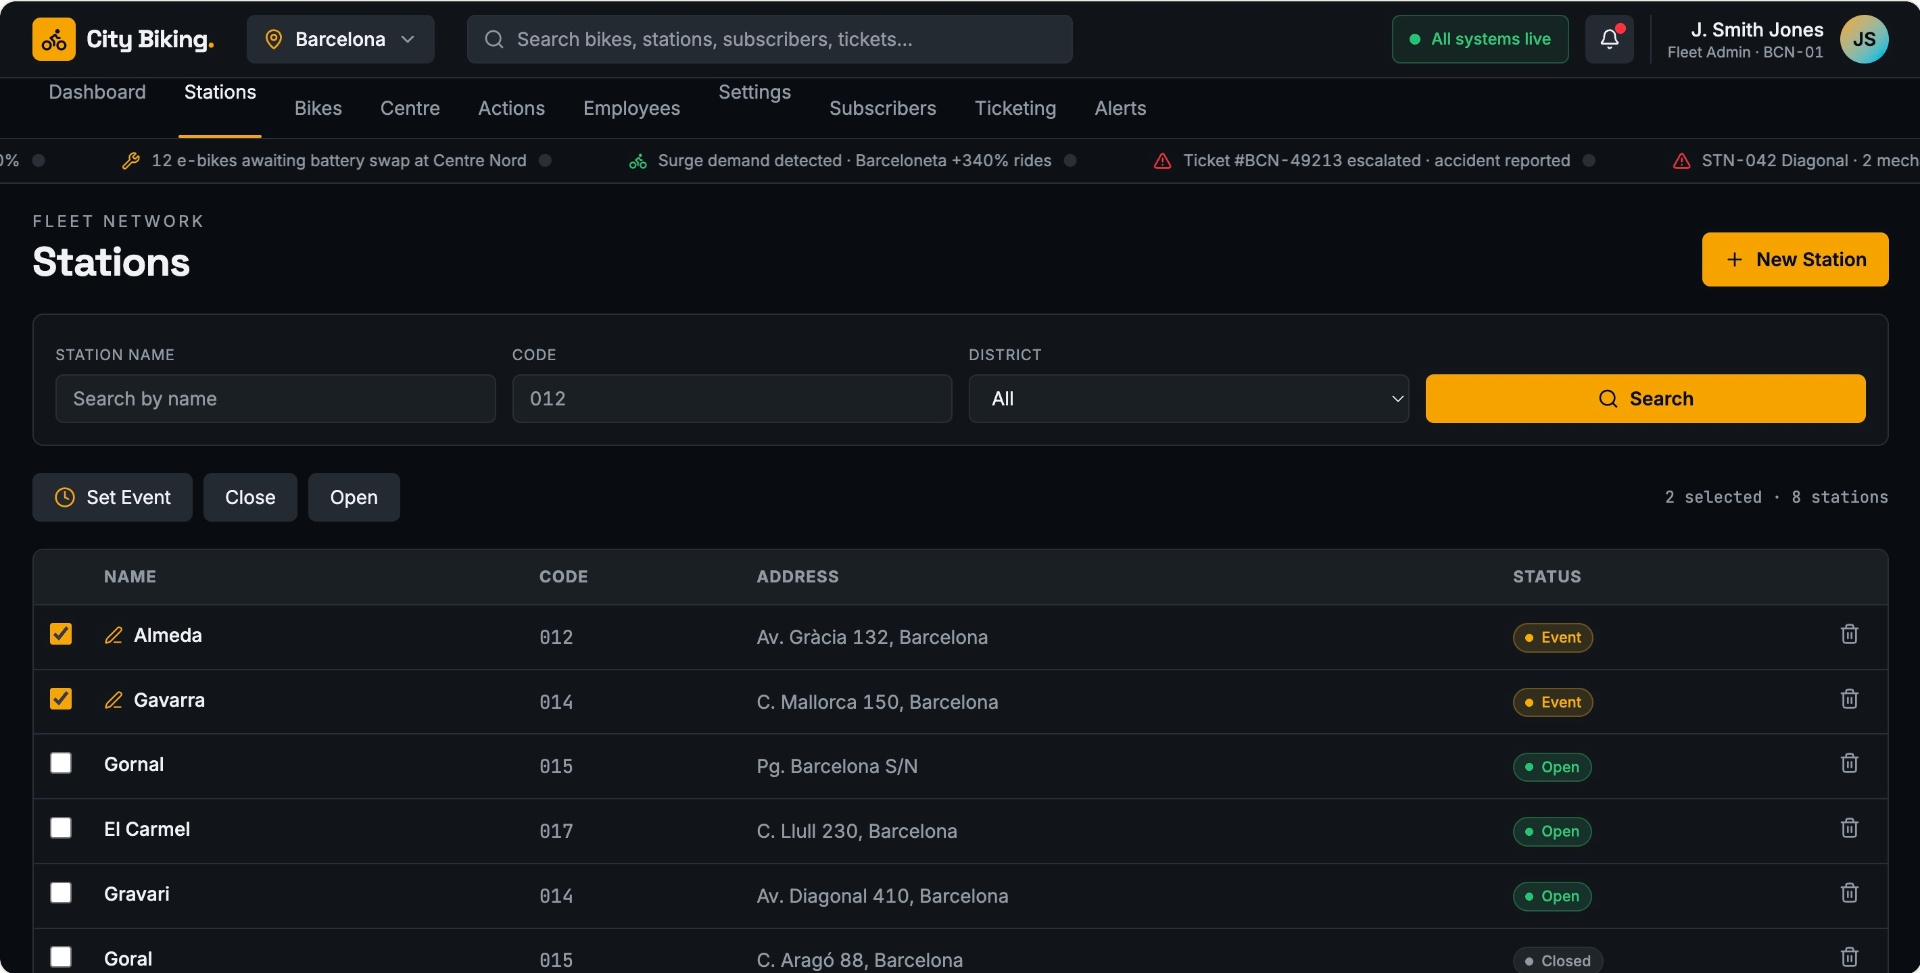
Task: Click the Open status badge for Gornal
Action: tap(1552, 767)
